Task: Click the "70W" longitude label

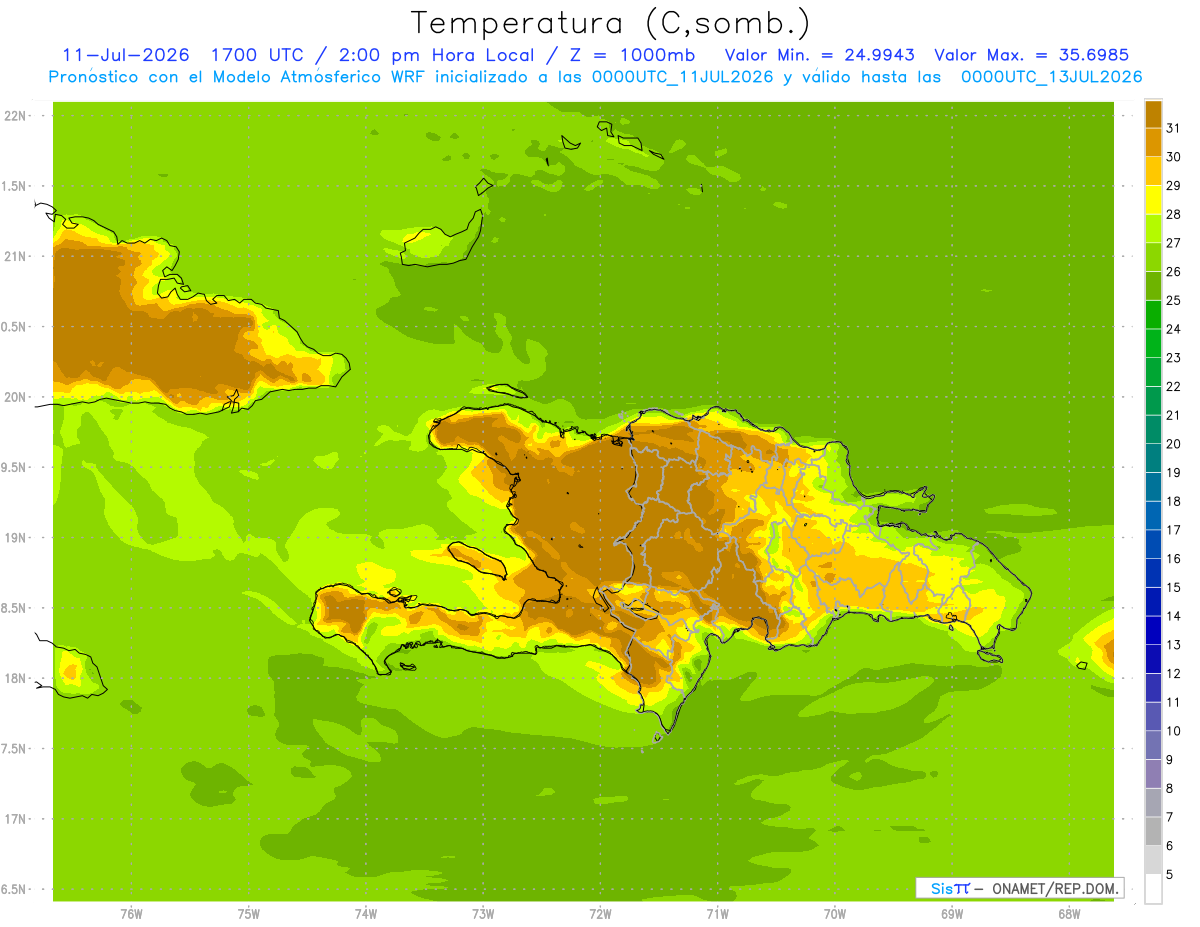Action: (x=834, y=914)
